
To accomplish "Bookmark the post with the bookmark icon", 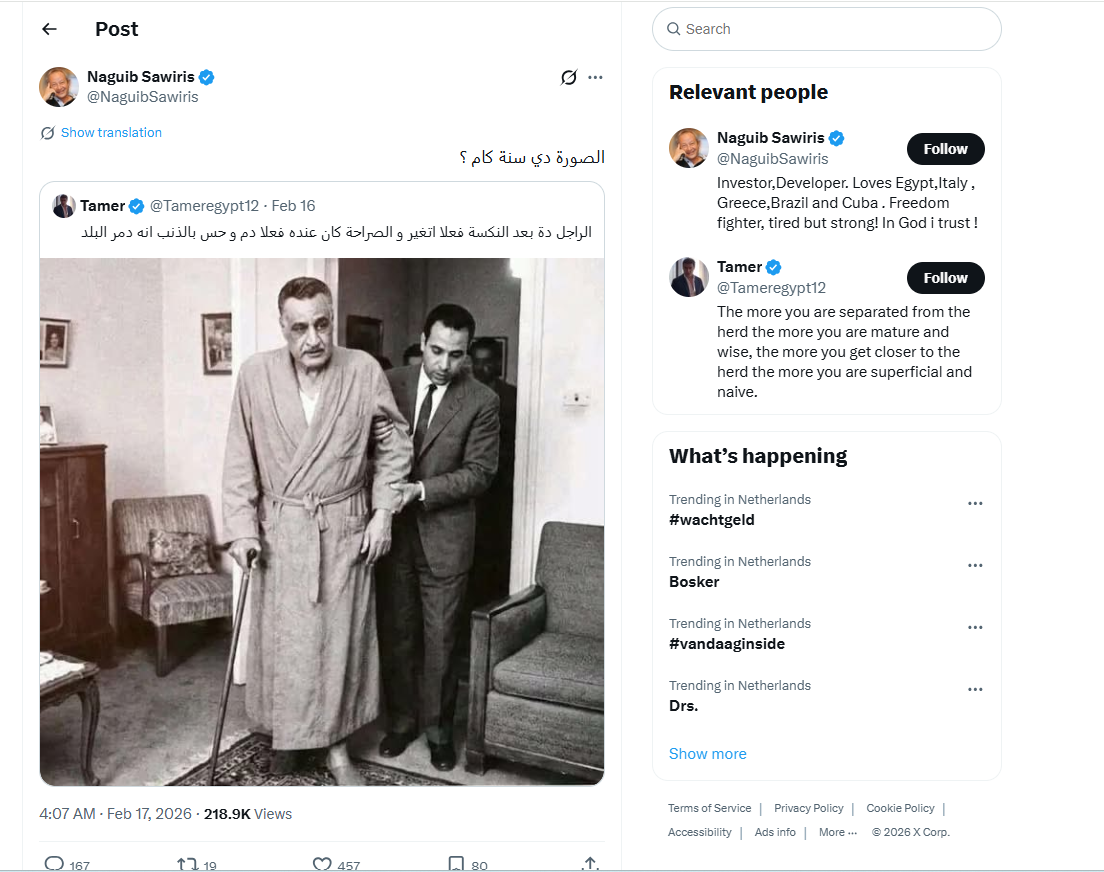I will coord(456,863).
